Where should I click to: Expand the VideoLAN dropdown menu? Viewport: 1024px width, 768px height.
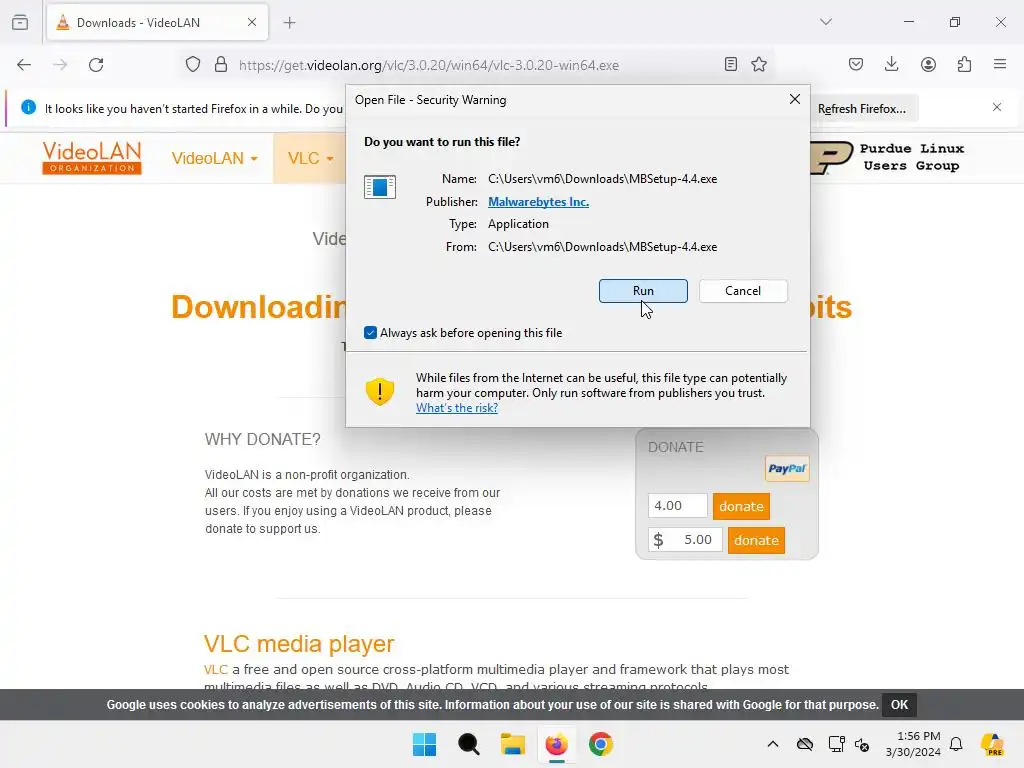click(214, 158)
